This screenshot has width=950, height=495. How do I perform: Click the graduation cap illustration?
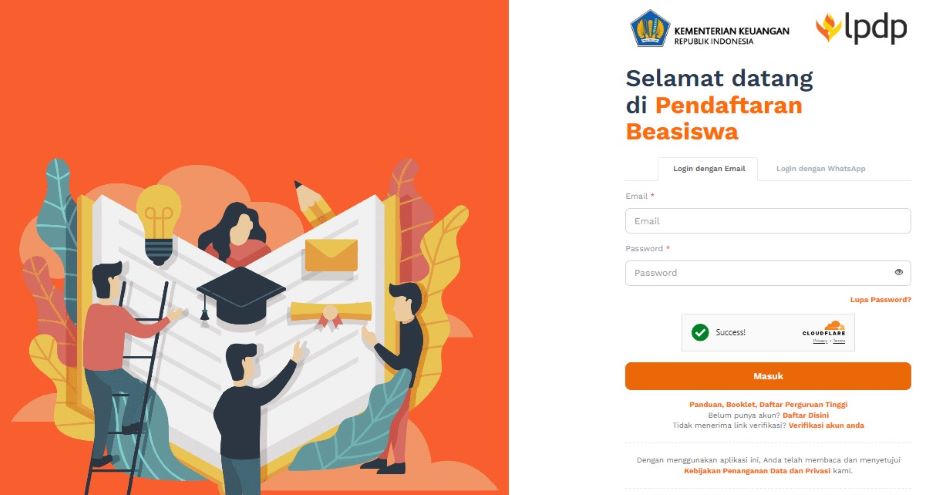(x=240, y=295)
